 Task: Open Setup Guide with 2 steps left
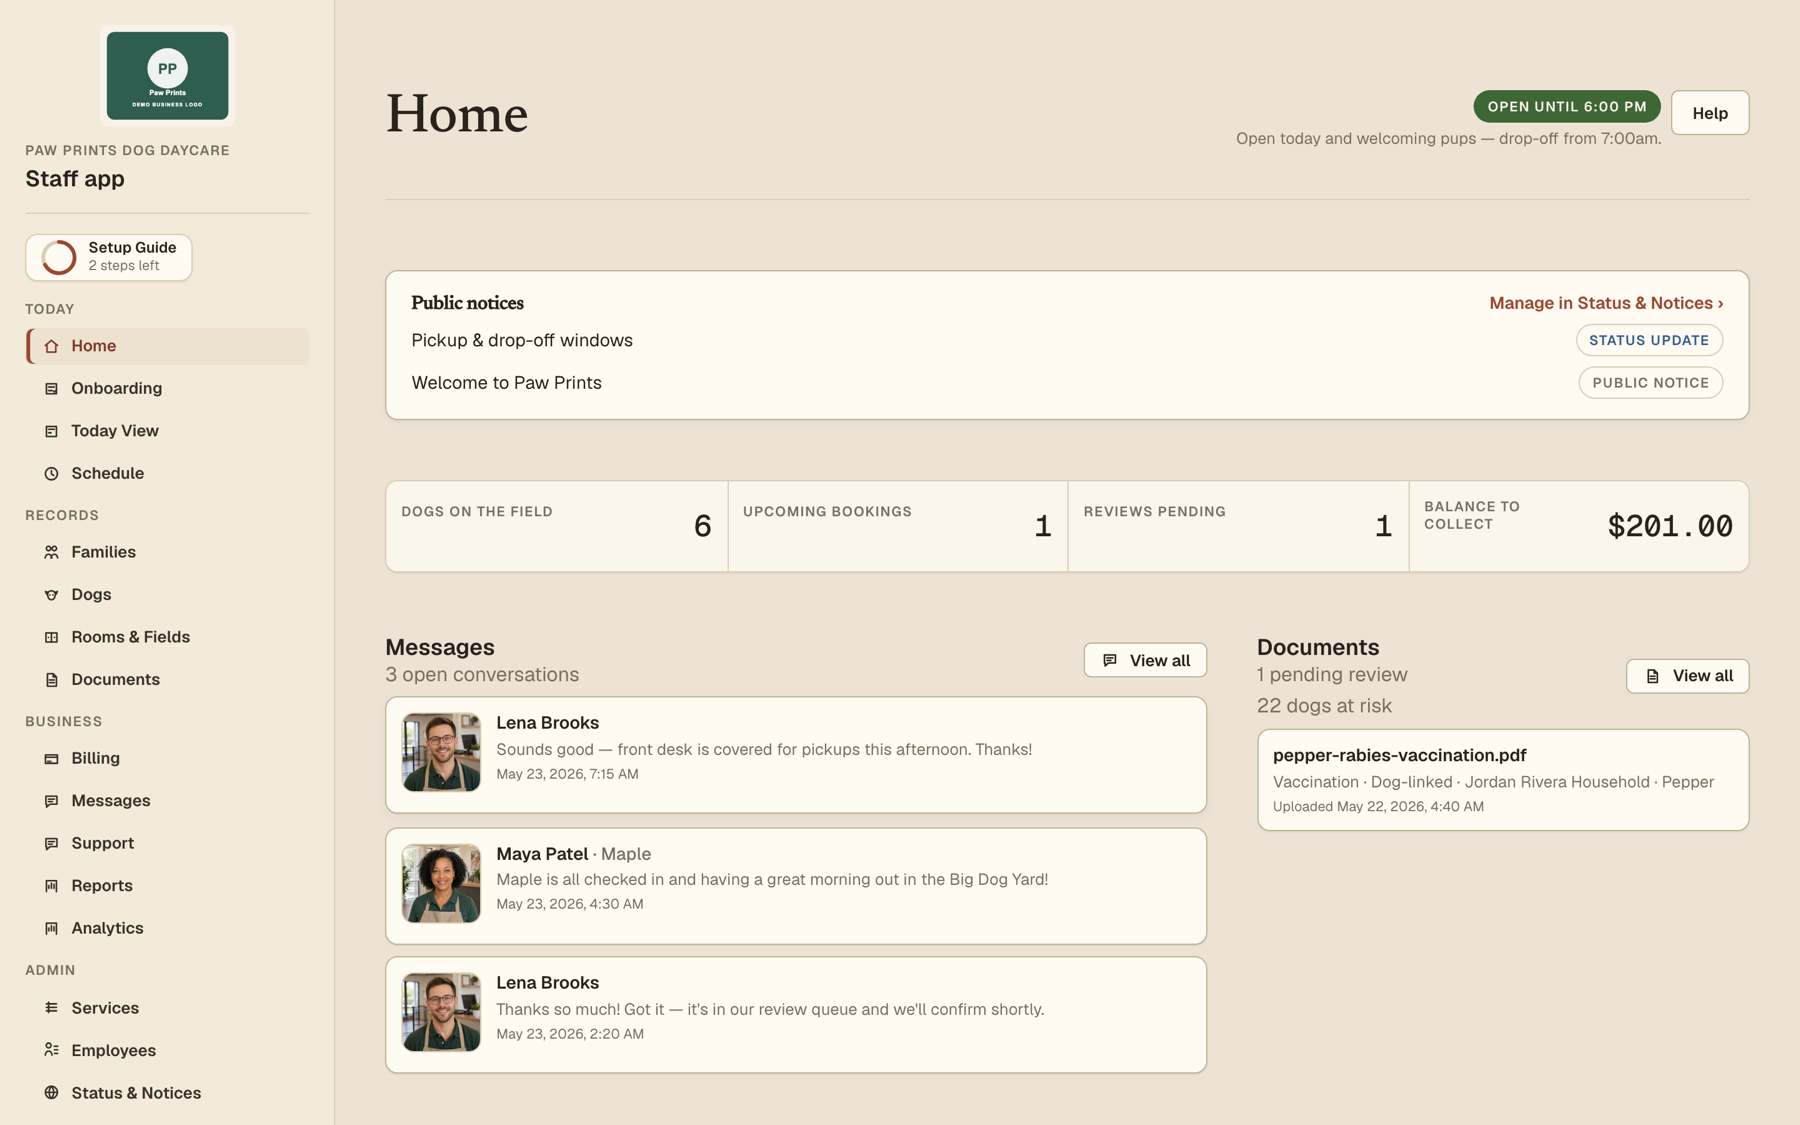coord(109,257)
